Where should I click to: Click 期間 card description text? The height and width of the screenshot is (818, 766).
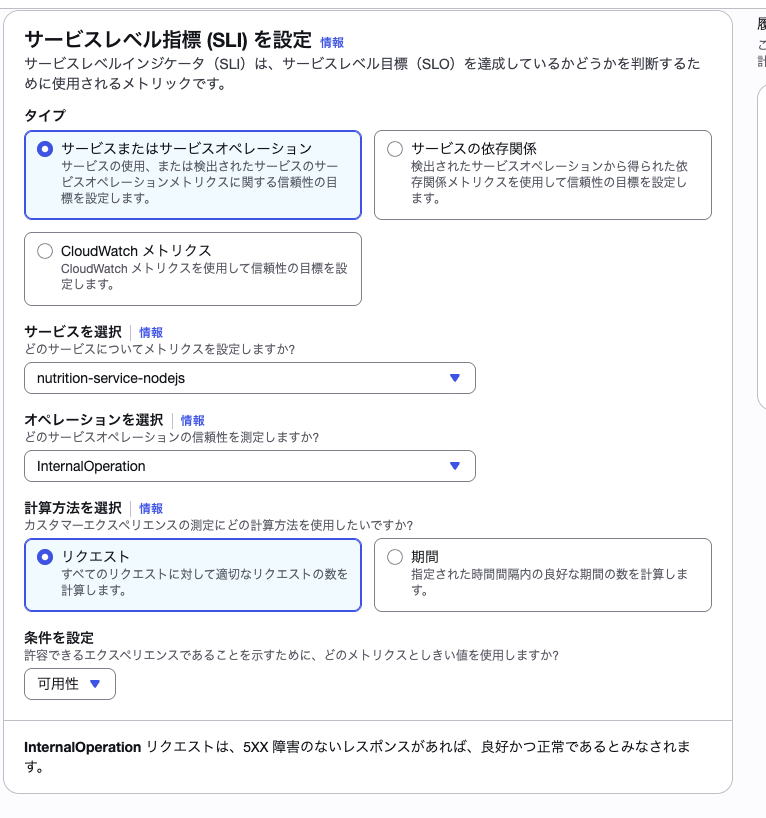548,582
